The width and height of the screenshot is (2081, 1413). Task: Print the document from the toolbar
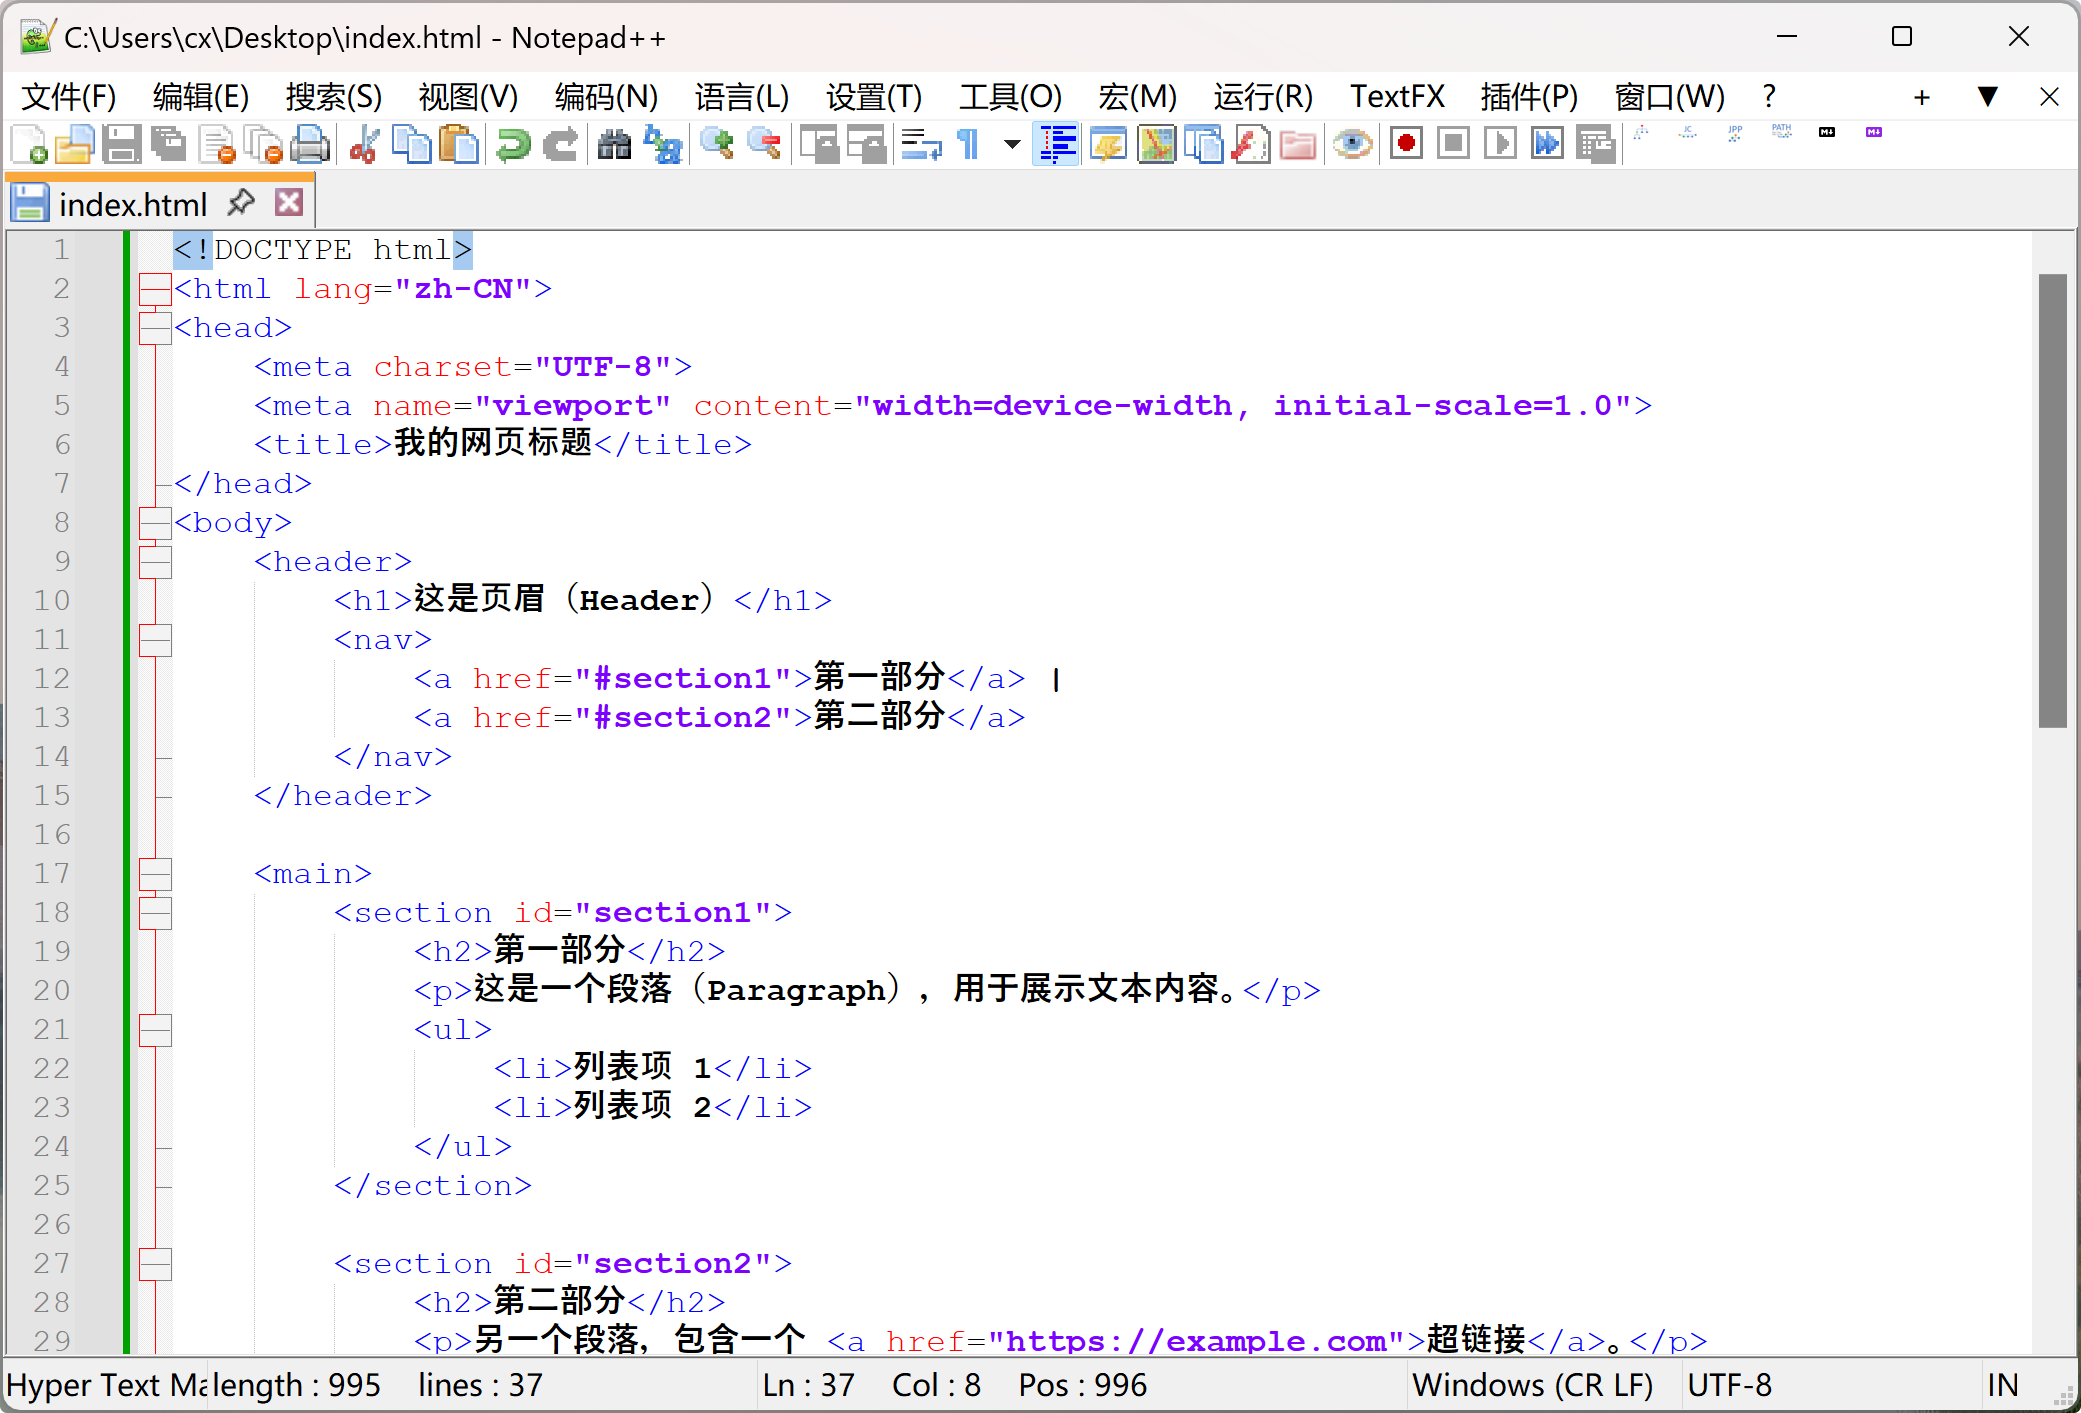311,144
